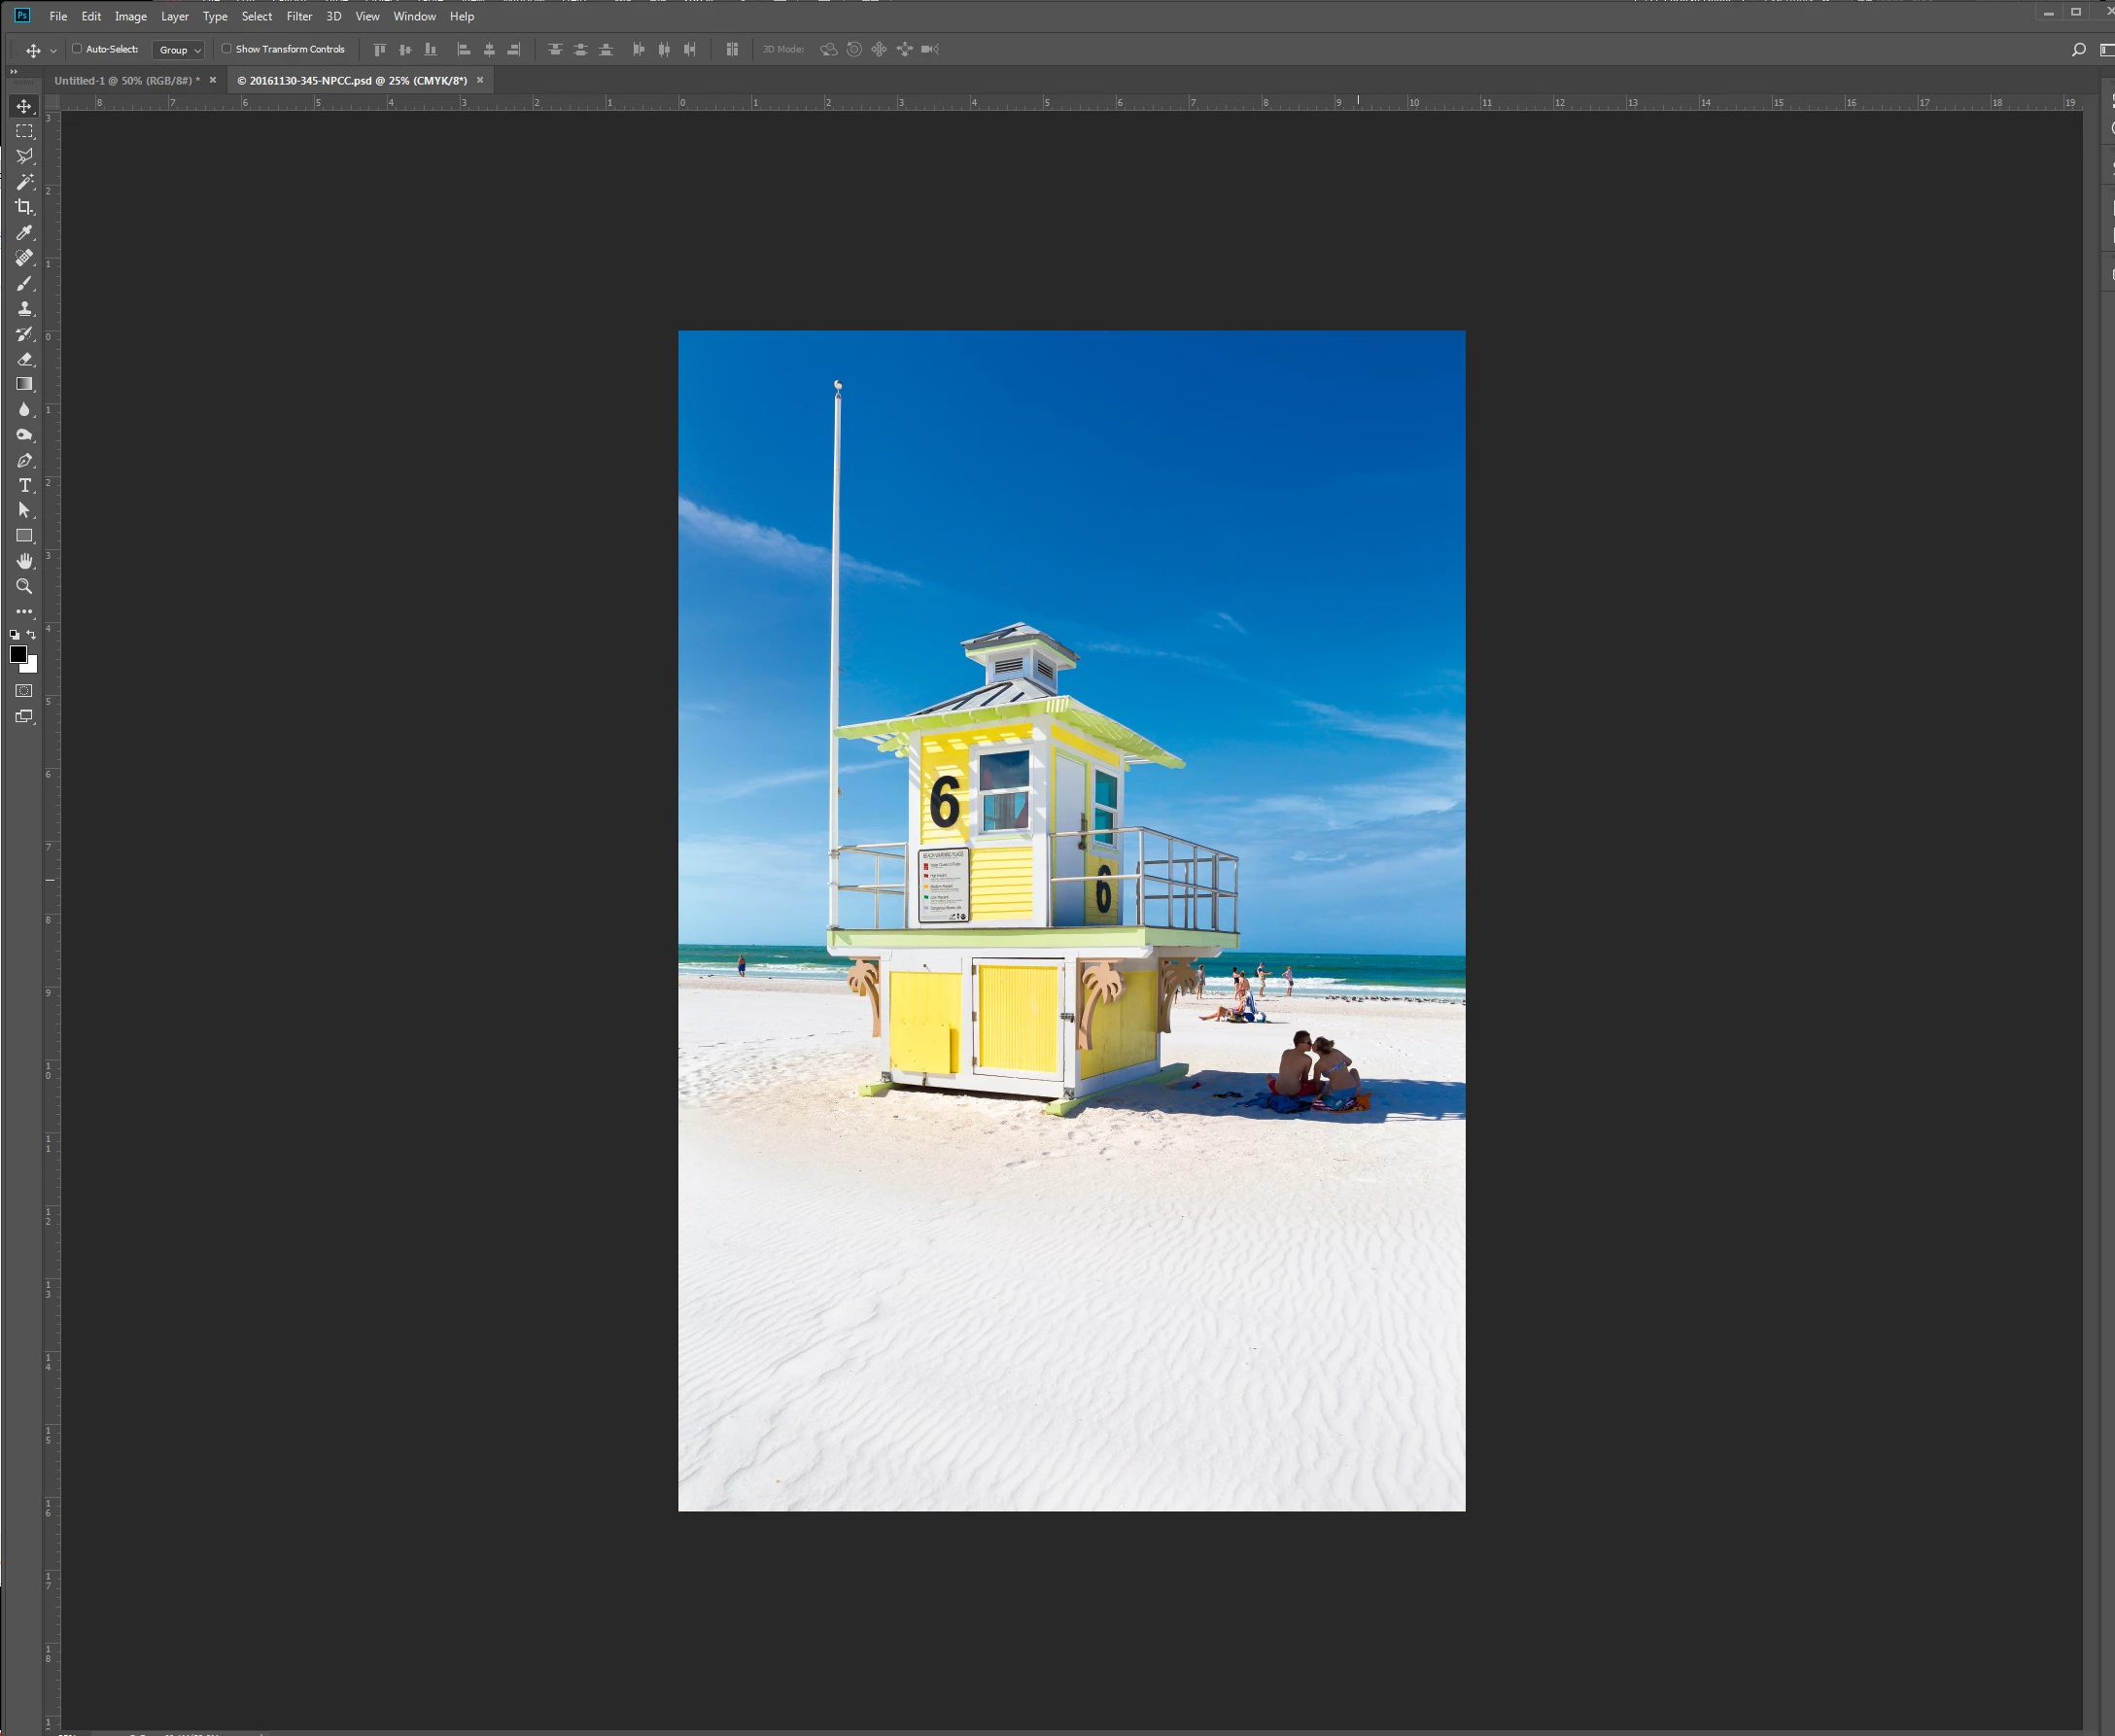The height and width of the screenshot is (1736, 2115).
Task: Open the Group auto-select dropdown
Action: (179, 49)
